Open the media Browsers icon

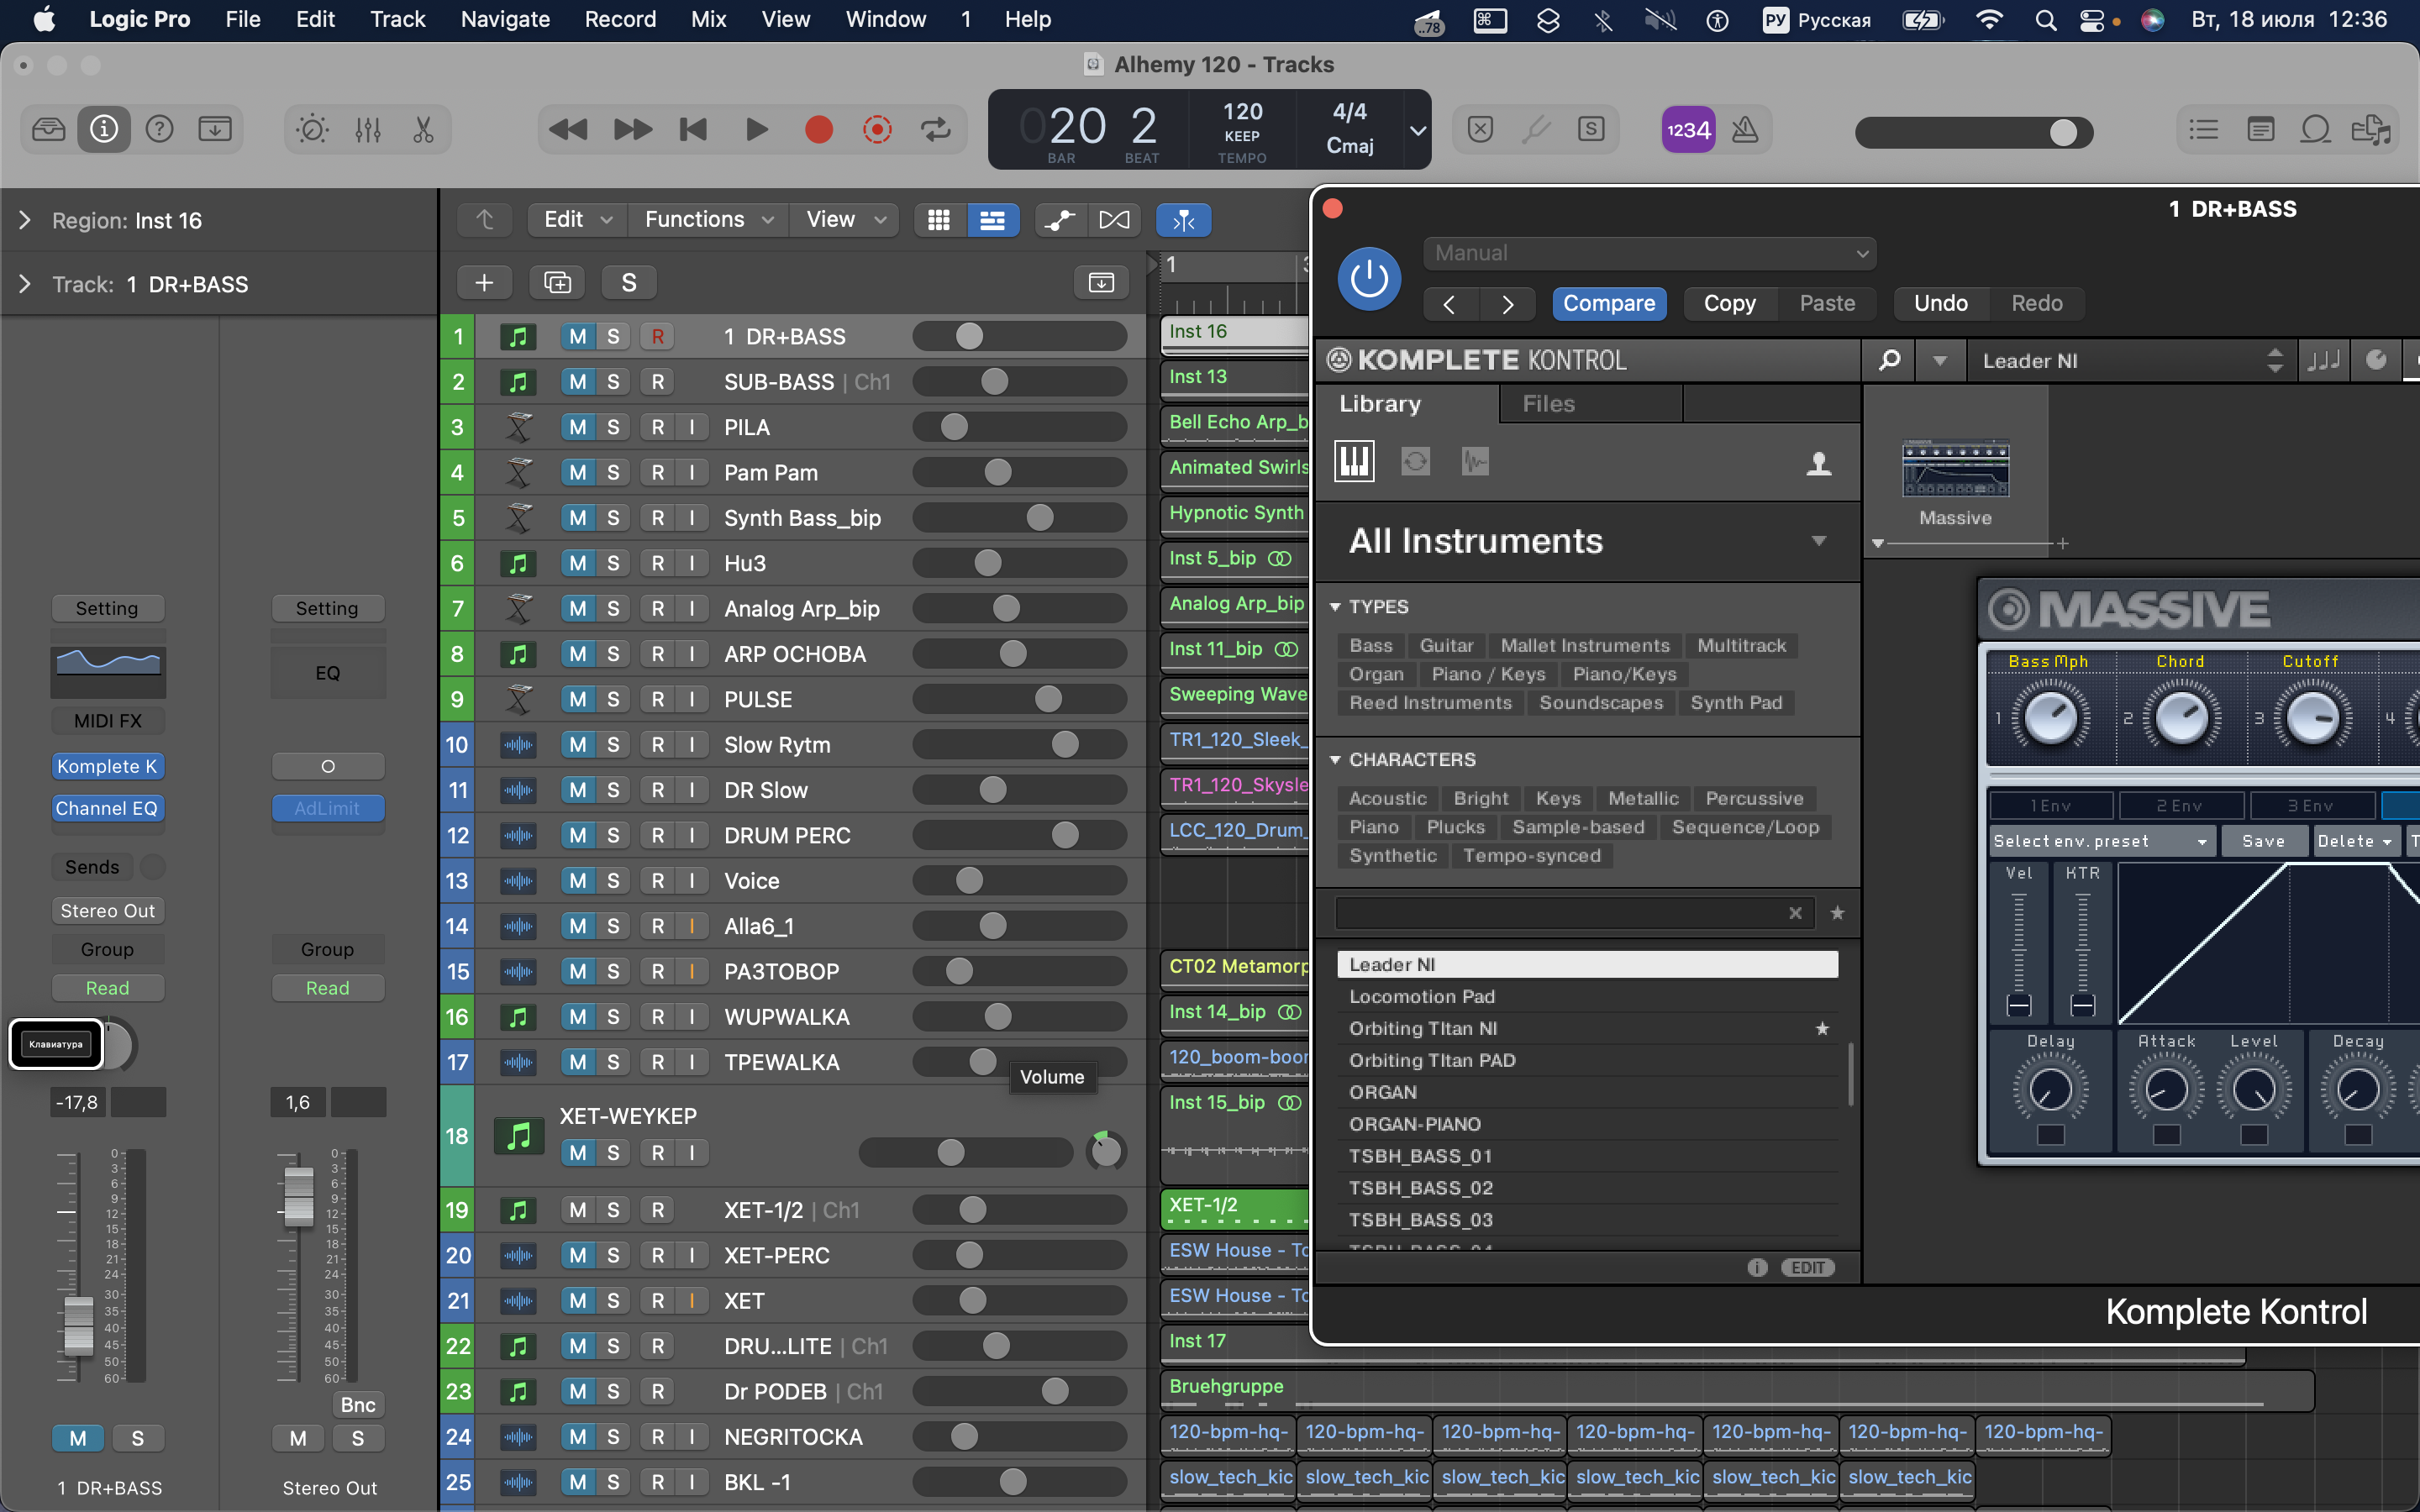click(2371, 130)
